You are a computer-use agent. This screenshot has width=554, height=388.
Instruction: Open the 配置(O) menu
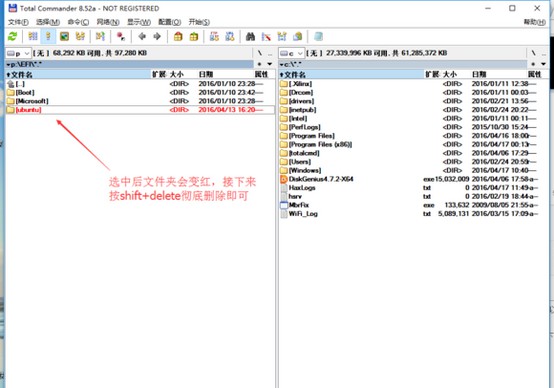170,22
